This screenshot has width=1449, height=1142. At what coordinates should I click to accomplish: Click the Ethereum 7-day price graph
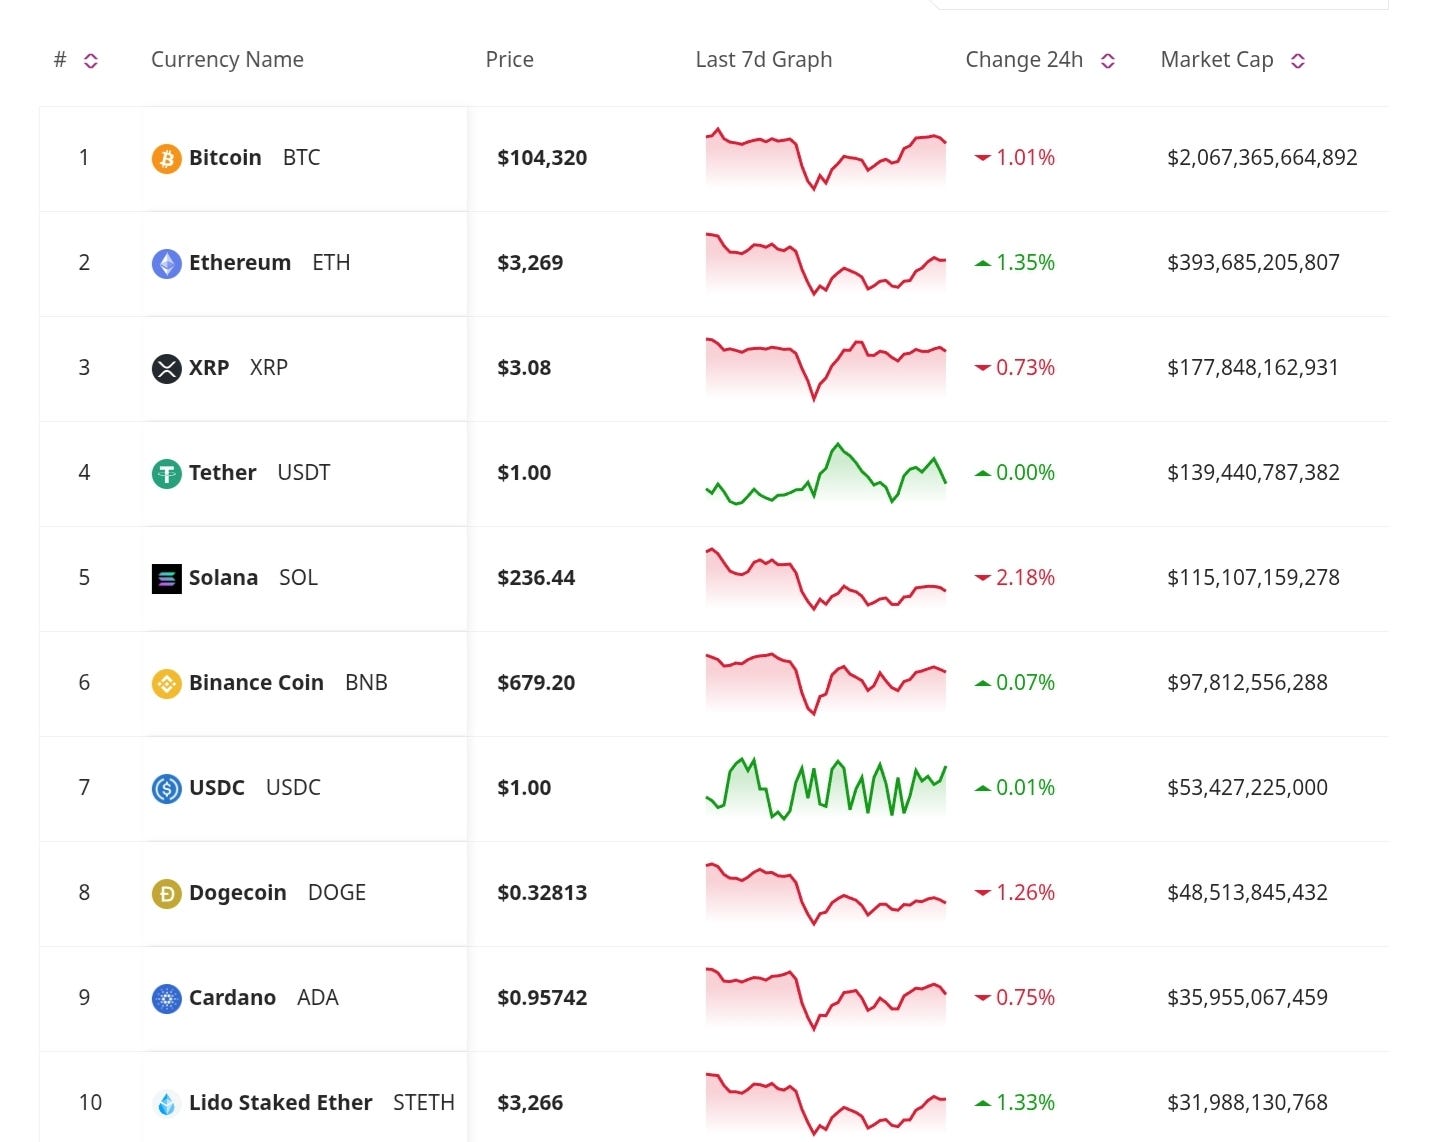coord(826,264)
